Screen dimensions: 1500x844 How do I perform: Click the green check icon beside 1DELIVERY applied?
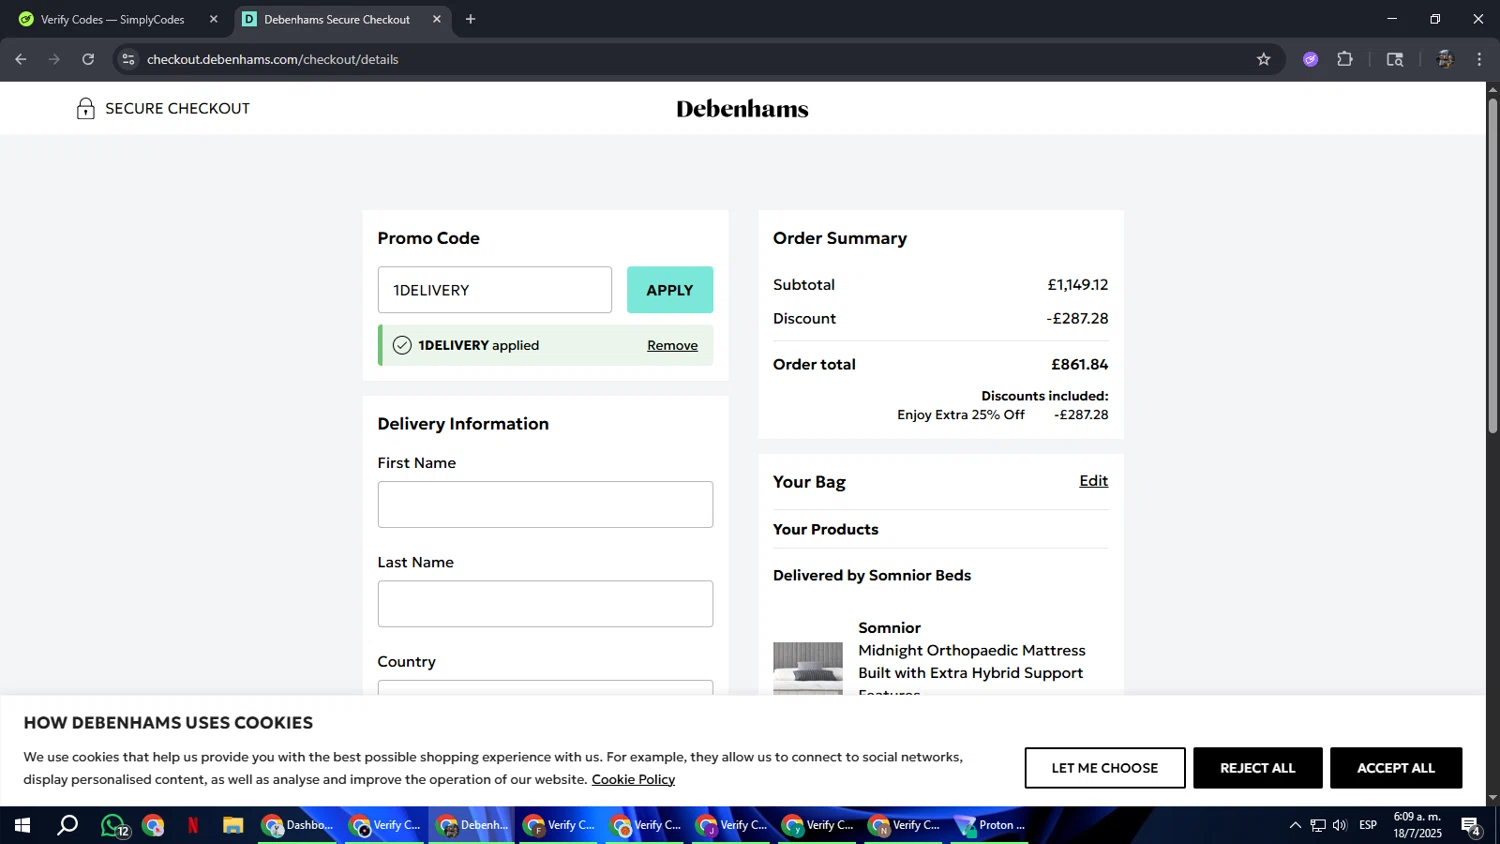(x=402, y=345)
